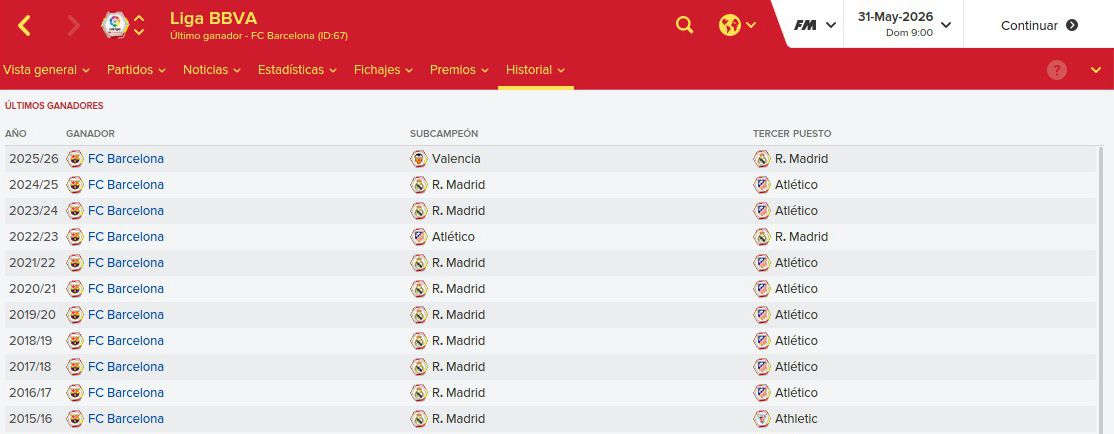Expand the date 31-May-2026 dropdown
Image resolution: width=1114 pixels, height=434 pixels.
[946, 25]
